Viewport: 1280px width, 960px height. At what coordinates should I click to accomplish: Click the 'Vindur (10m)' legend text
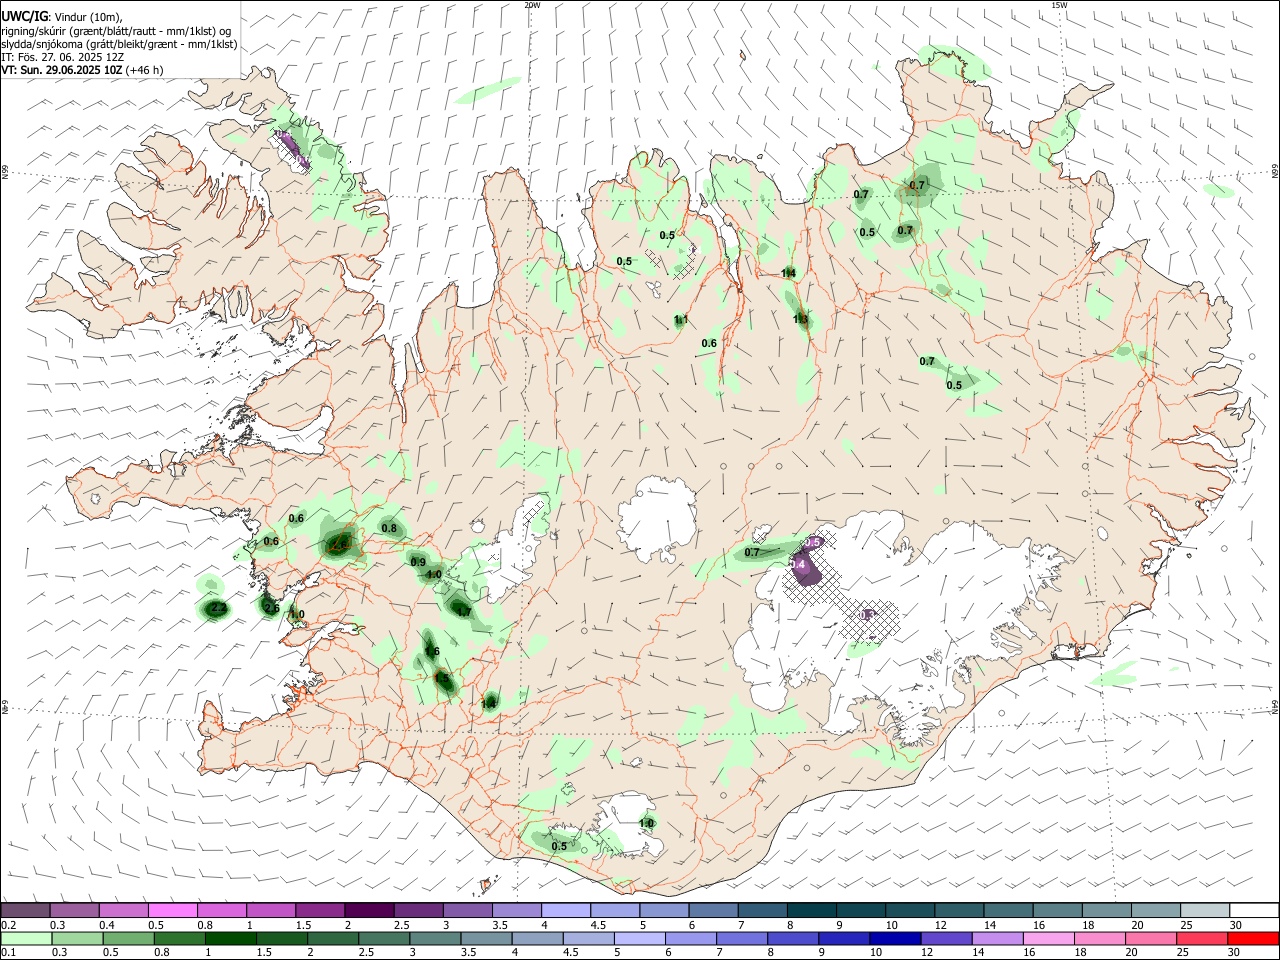[87, 16]
